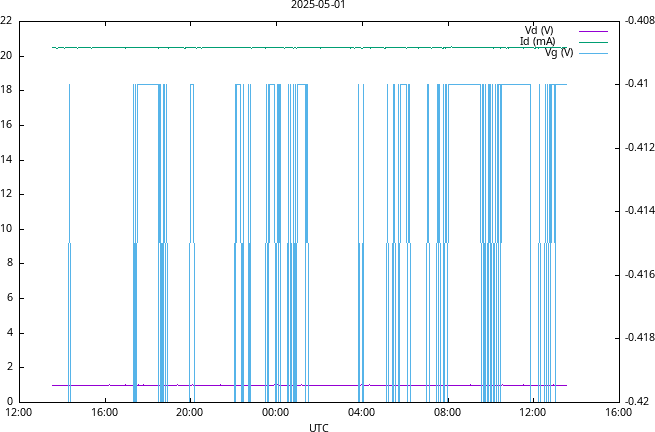Click left axis tick label 4
This screenshot has width=655, height=432.
click(9, 333)
